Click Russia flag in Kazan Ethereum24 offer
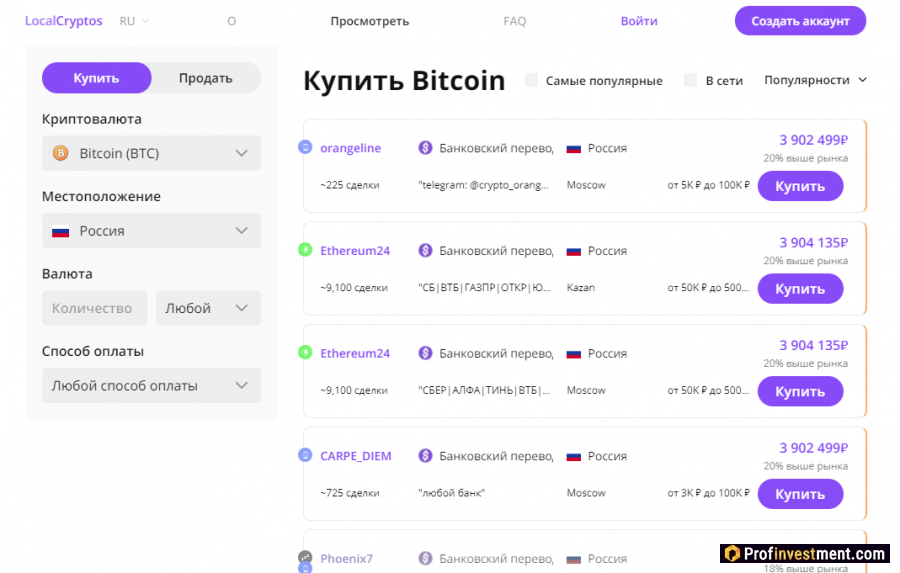 573,251
